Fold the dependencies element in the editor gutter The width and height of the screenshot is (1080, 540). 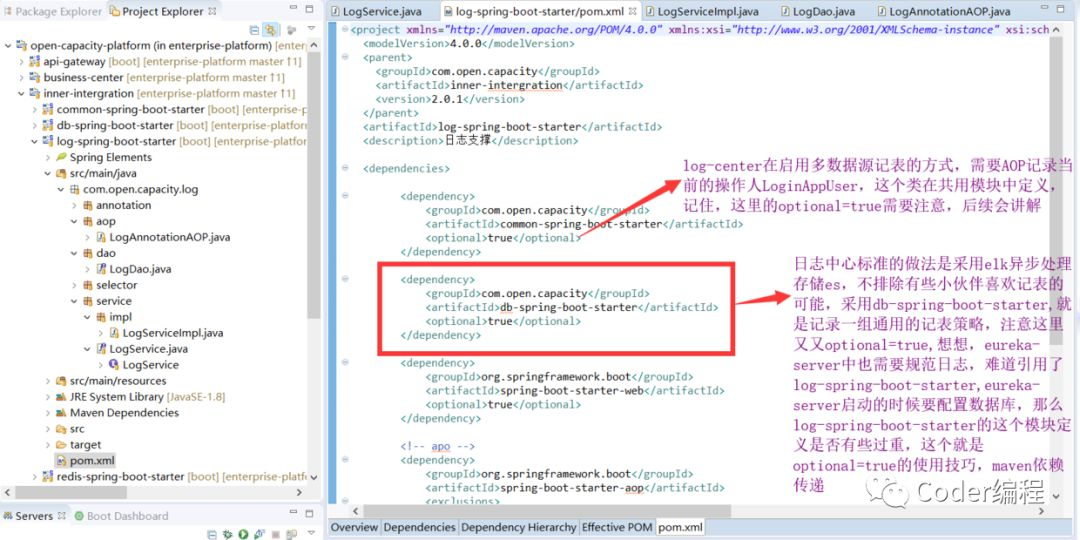coord(344,168)
